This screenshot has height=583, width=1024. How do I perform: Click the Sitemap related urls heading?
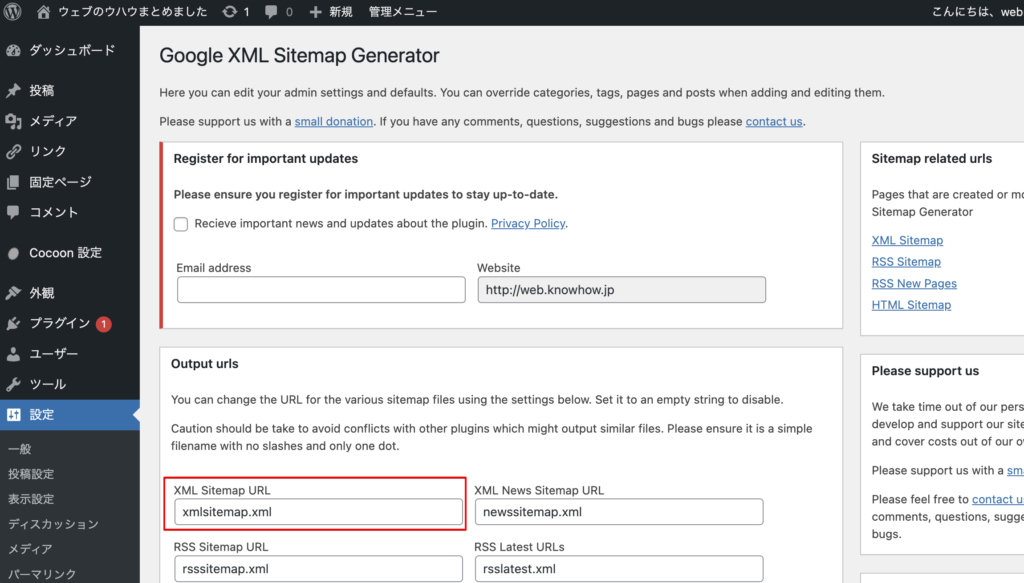pos(932,159)
